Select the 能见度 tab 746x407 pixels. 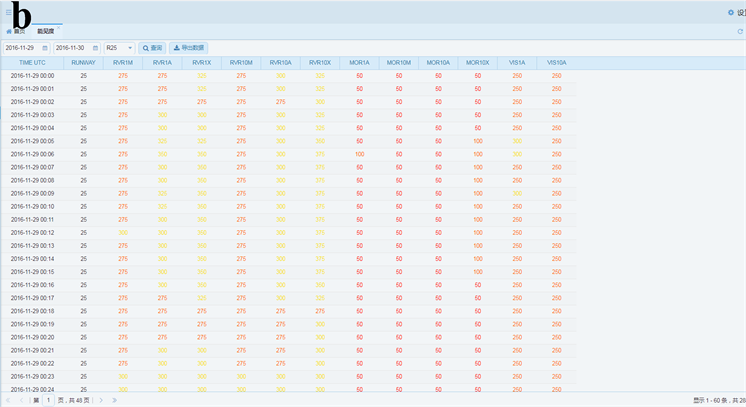click(x=46, y=32)
